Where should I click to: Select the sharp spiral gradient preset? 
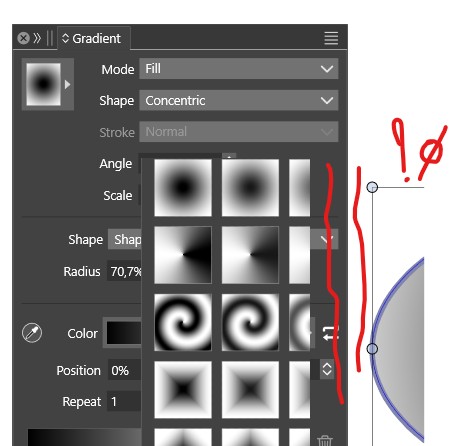(183, 322)
